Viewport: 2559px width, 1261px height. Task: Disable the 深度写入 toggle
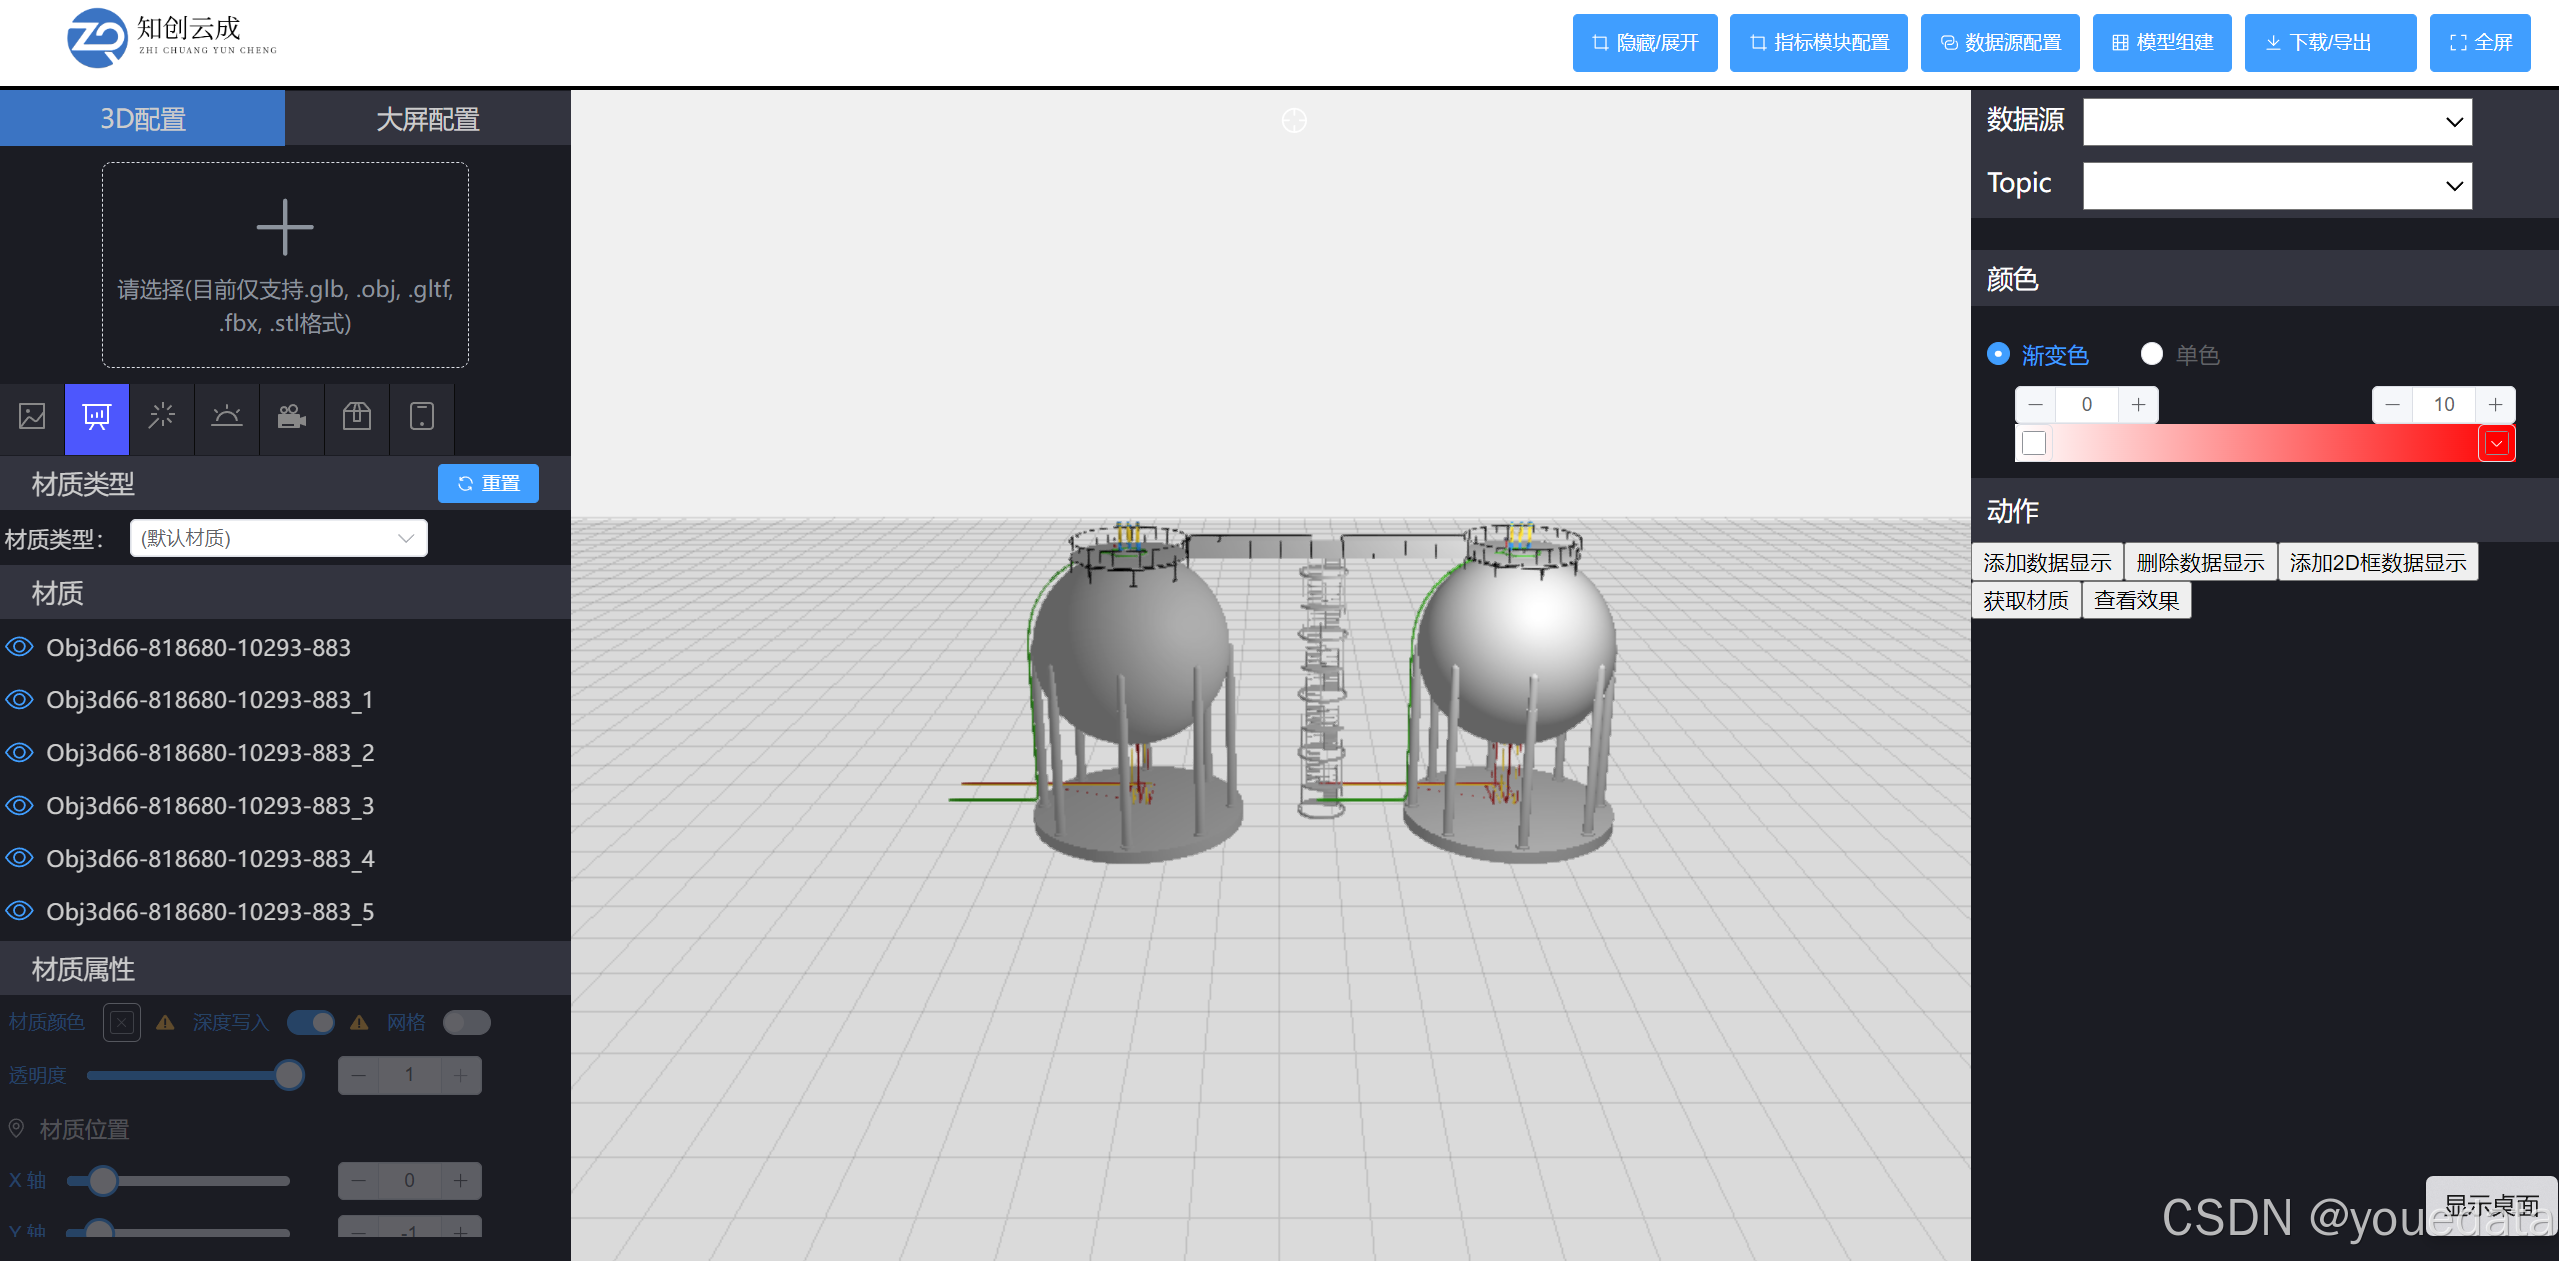(310, 1022)
